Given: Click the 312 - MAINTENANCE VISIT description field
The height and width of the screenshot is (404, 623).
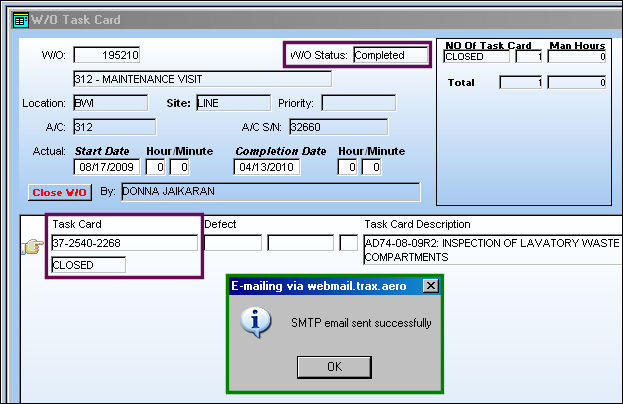Looking at the screenshot, I should (202, 79).
